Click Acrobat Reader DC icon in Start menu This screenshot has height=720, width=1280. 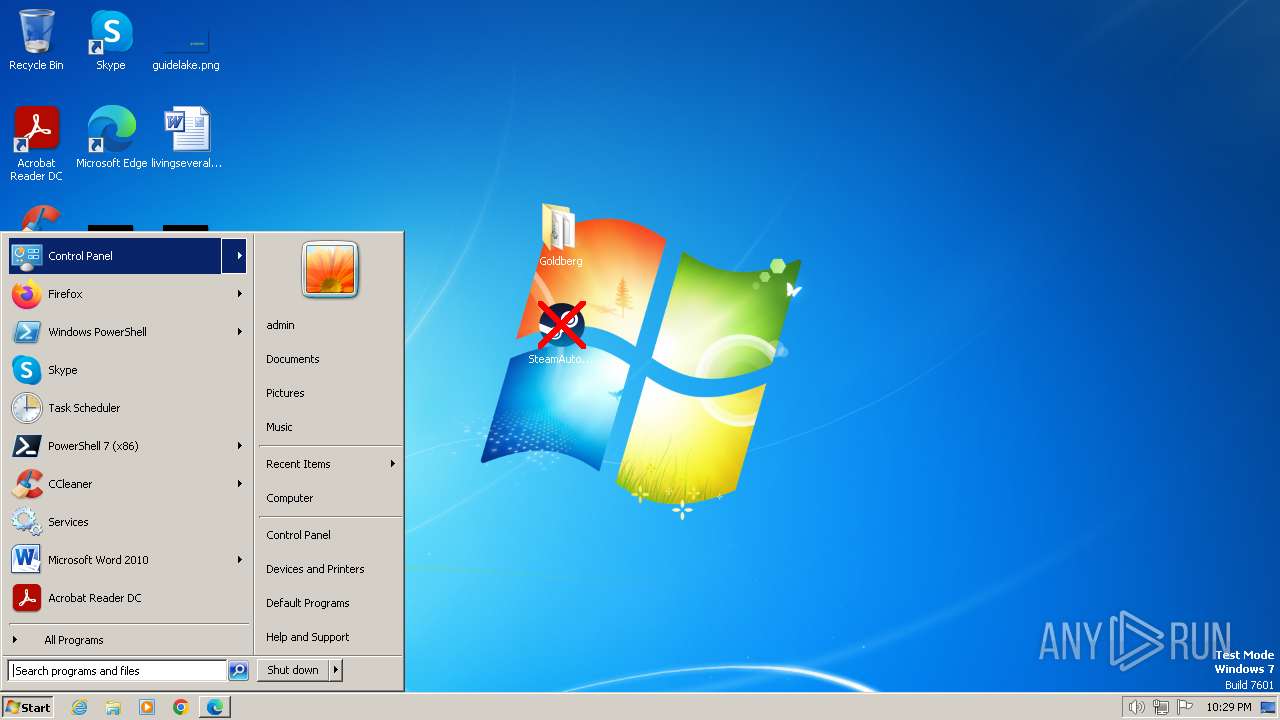(x=27, y=598)
